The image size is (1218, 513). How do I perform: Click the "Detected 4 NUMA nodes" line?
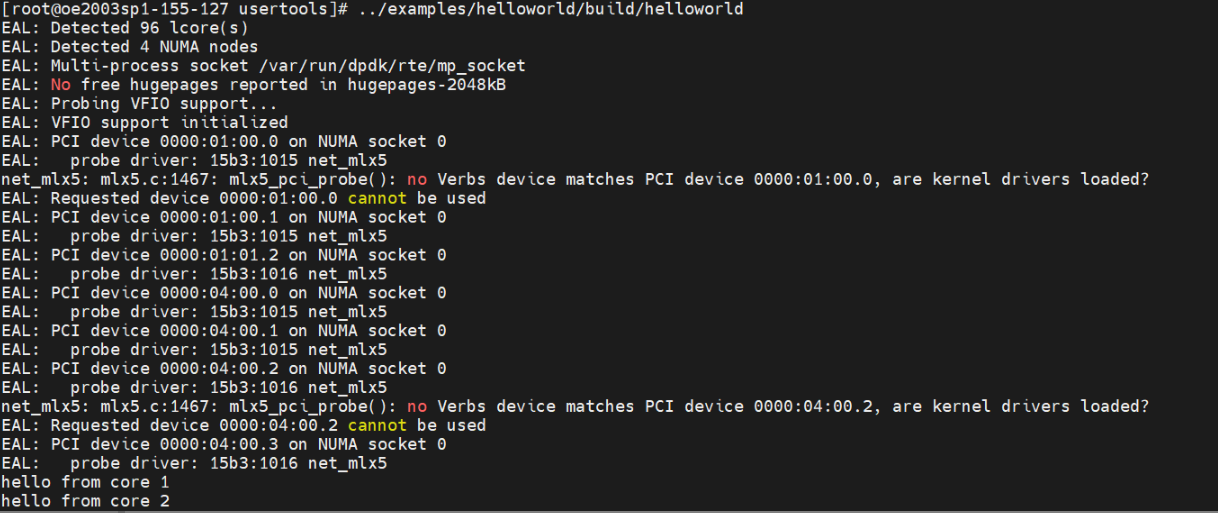tap(154, 47)
